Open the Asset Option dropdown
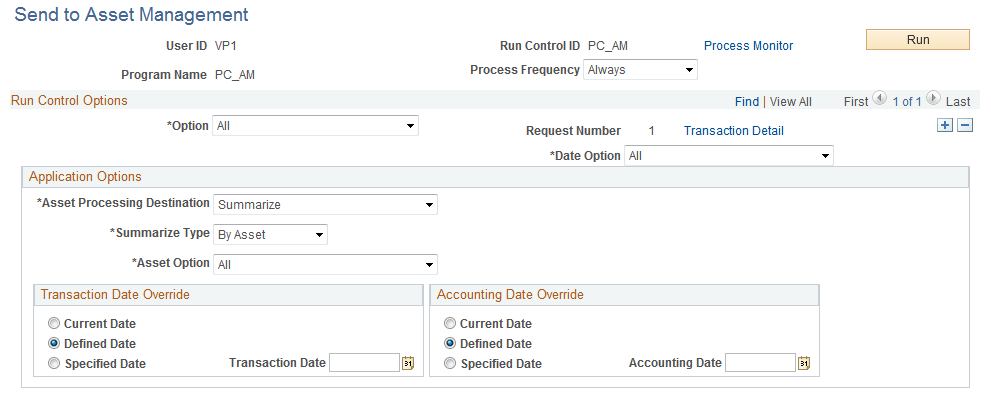This screenshot has width=991, height=401. tap(325, 265)
